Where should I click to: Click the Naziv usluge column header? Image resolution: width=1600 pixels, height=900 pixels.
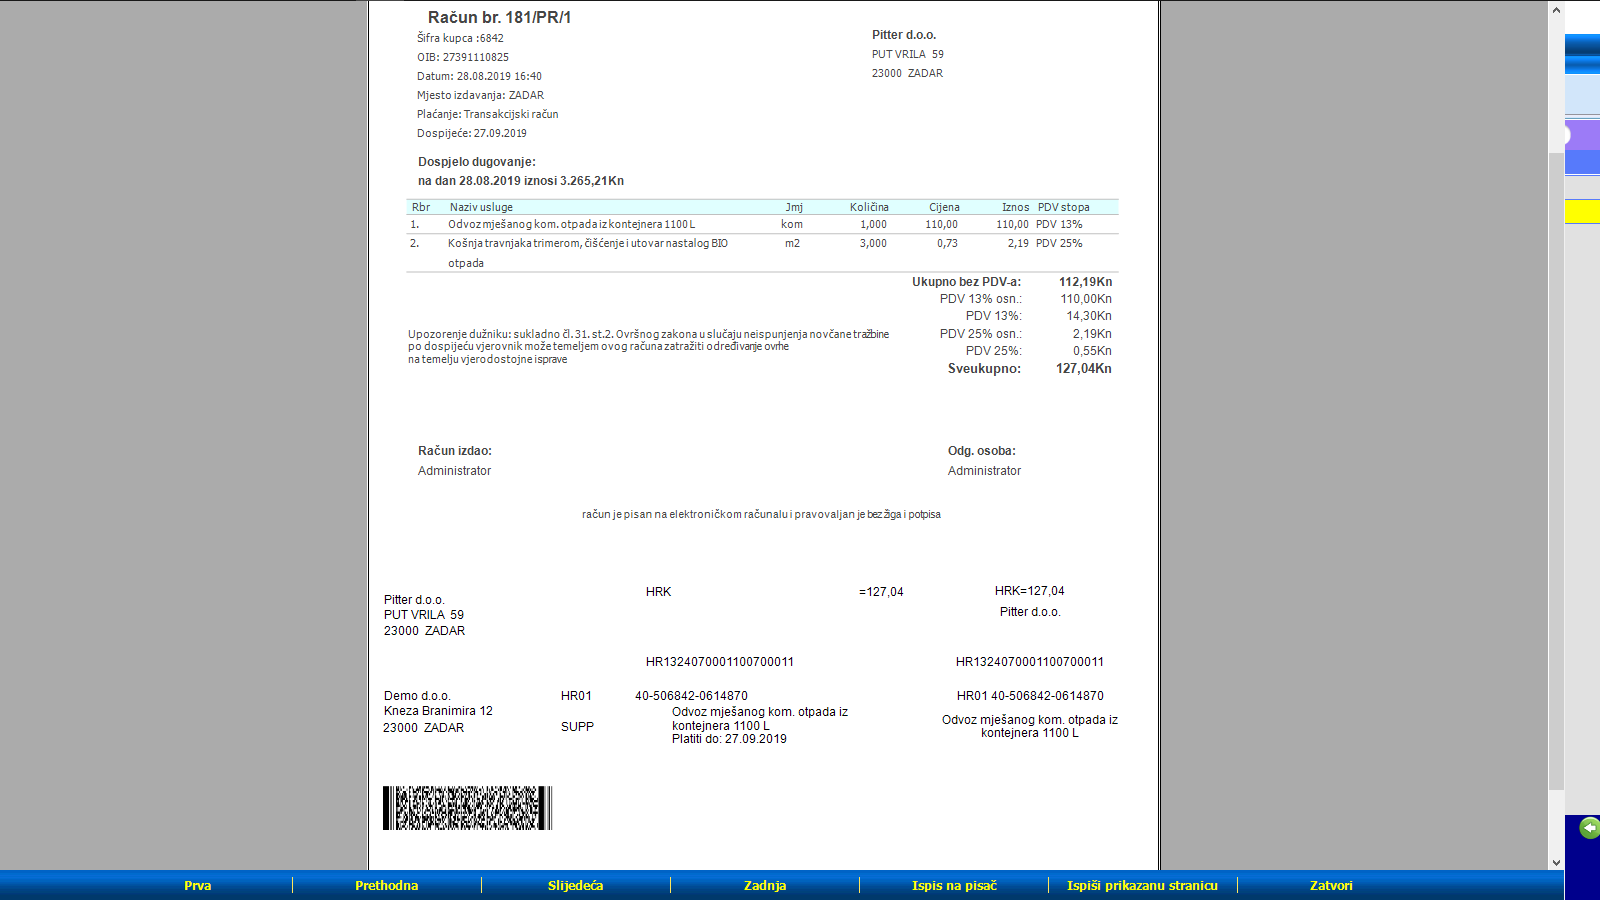coord(481,207)
